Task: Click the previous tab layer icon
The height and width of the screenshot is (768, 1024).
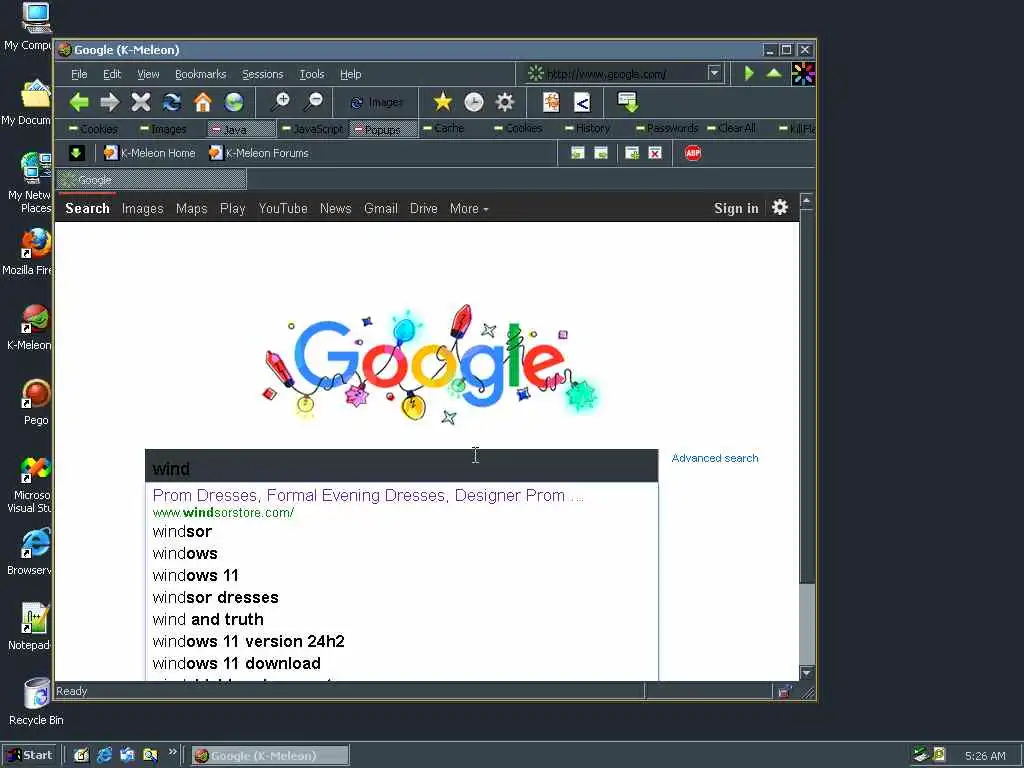Action: 577,153
